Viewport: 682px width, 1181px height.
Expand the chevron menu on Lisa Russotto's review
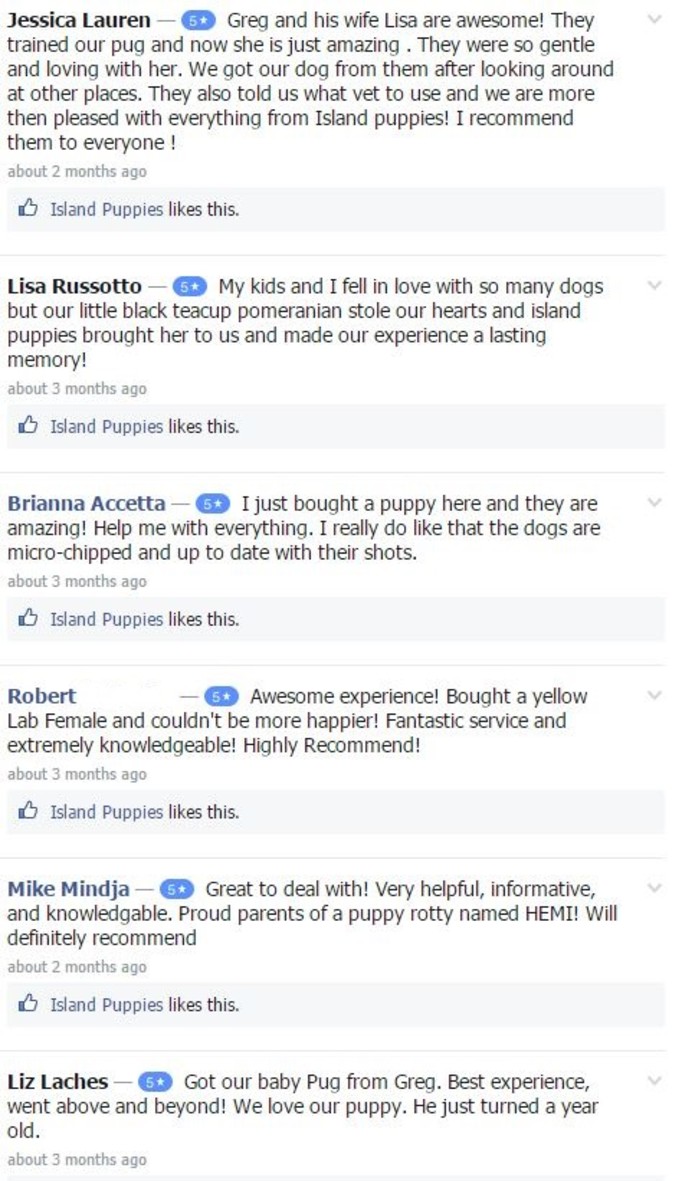coord(654,285)
